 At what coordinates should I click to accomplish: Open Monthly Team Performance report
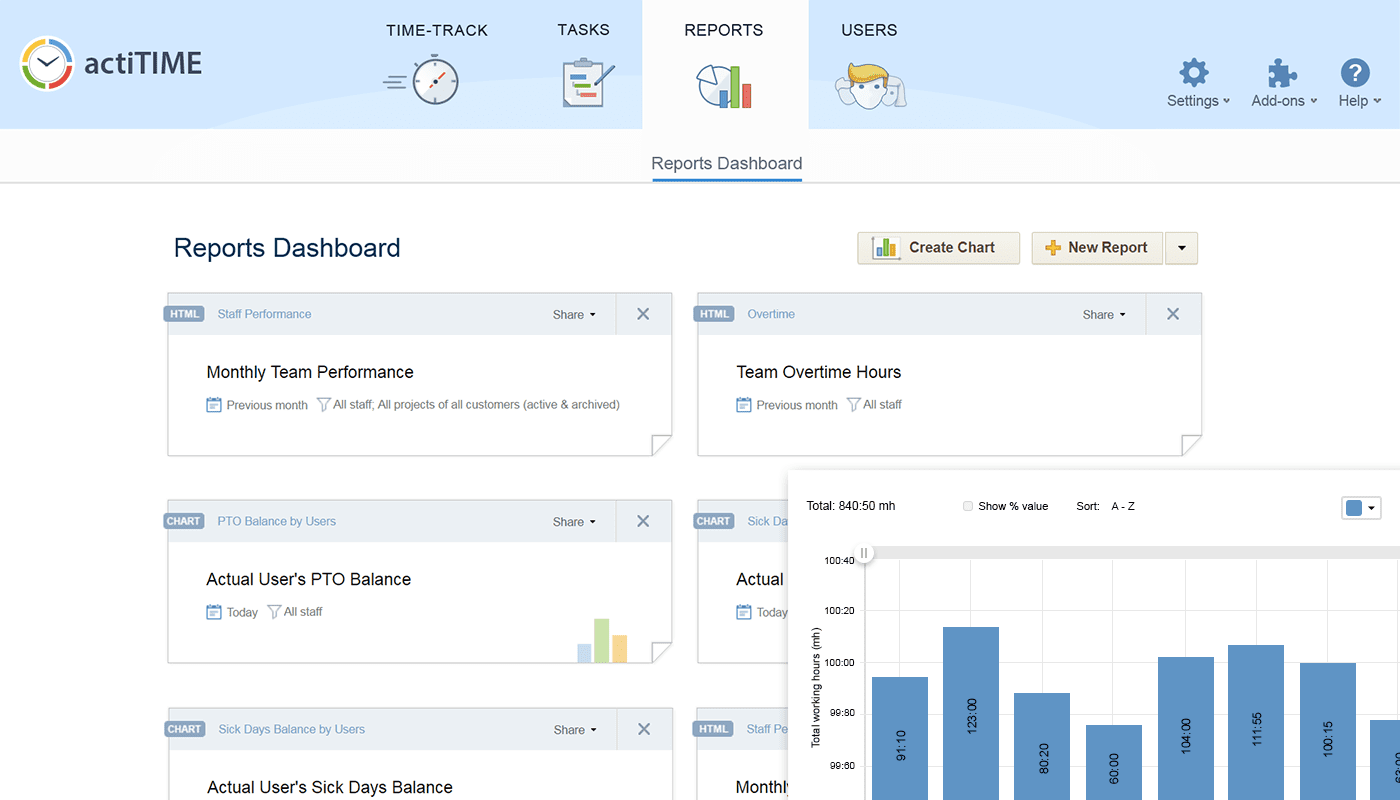(x=310, y=372)
